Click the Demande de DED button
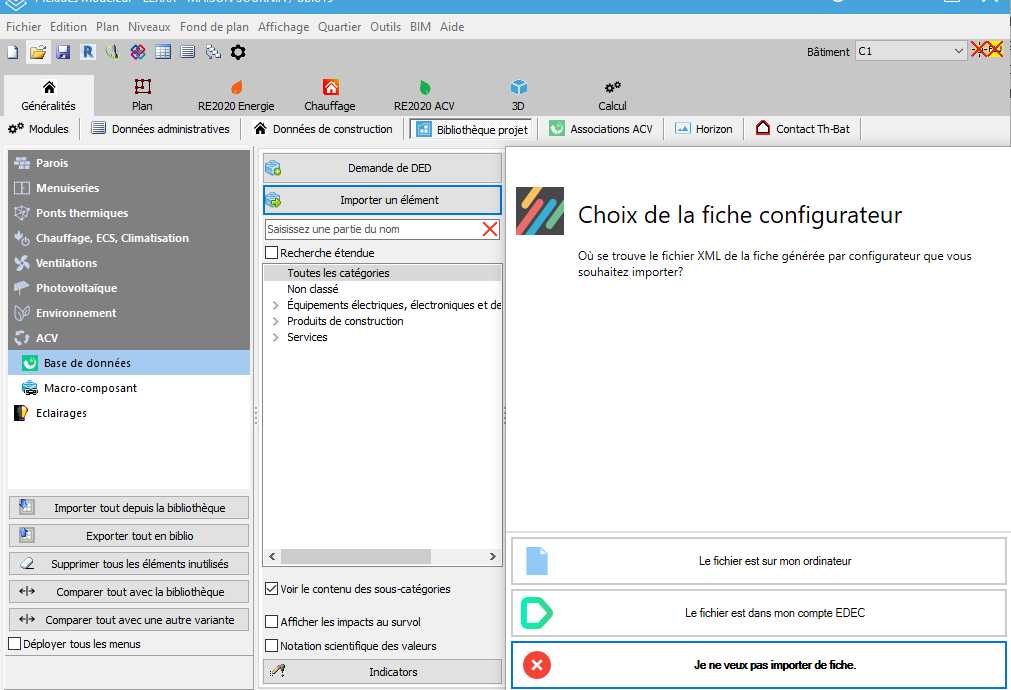The height and width of the screenshot is (690, 1011). (382, 168)
